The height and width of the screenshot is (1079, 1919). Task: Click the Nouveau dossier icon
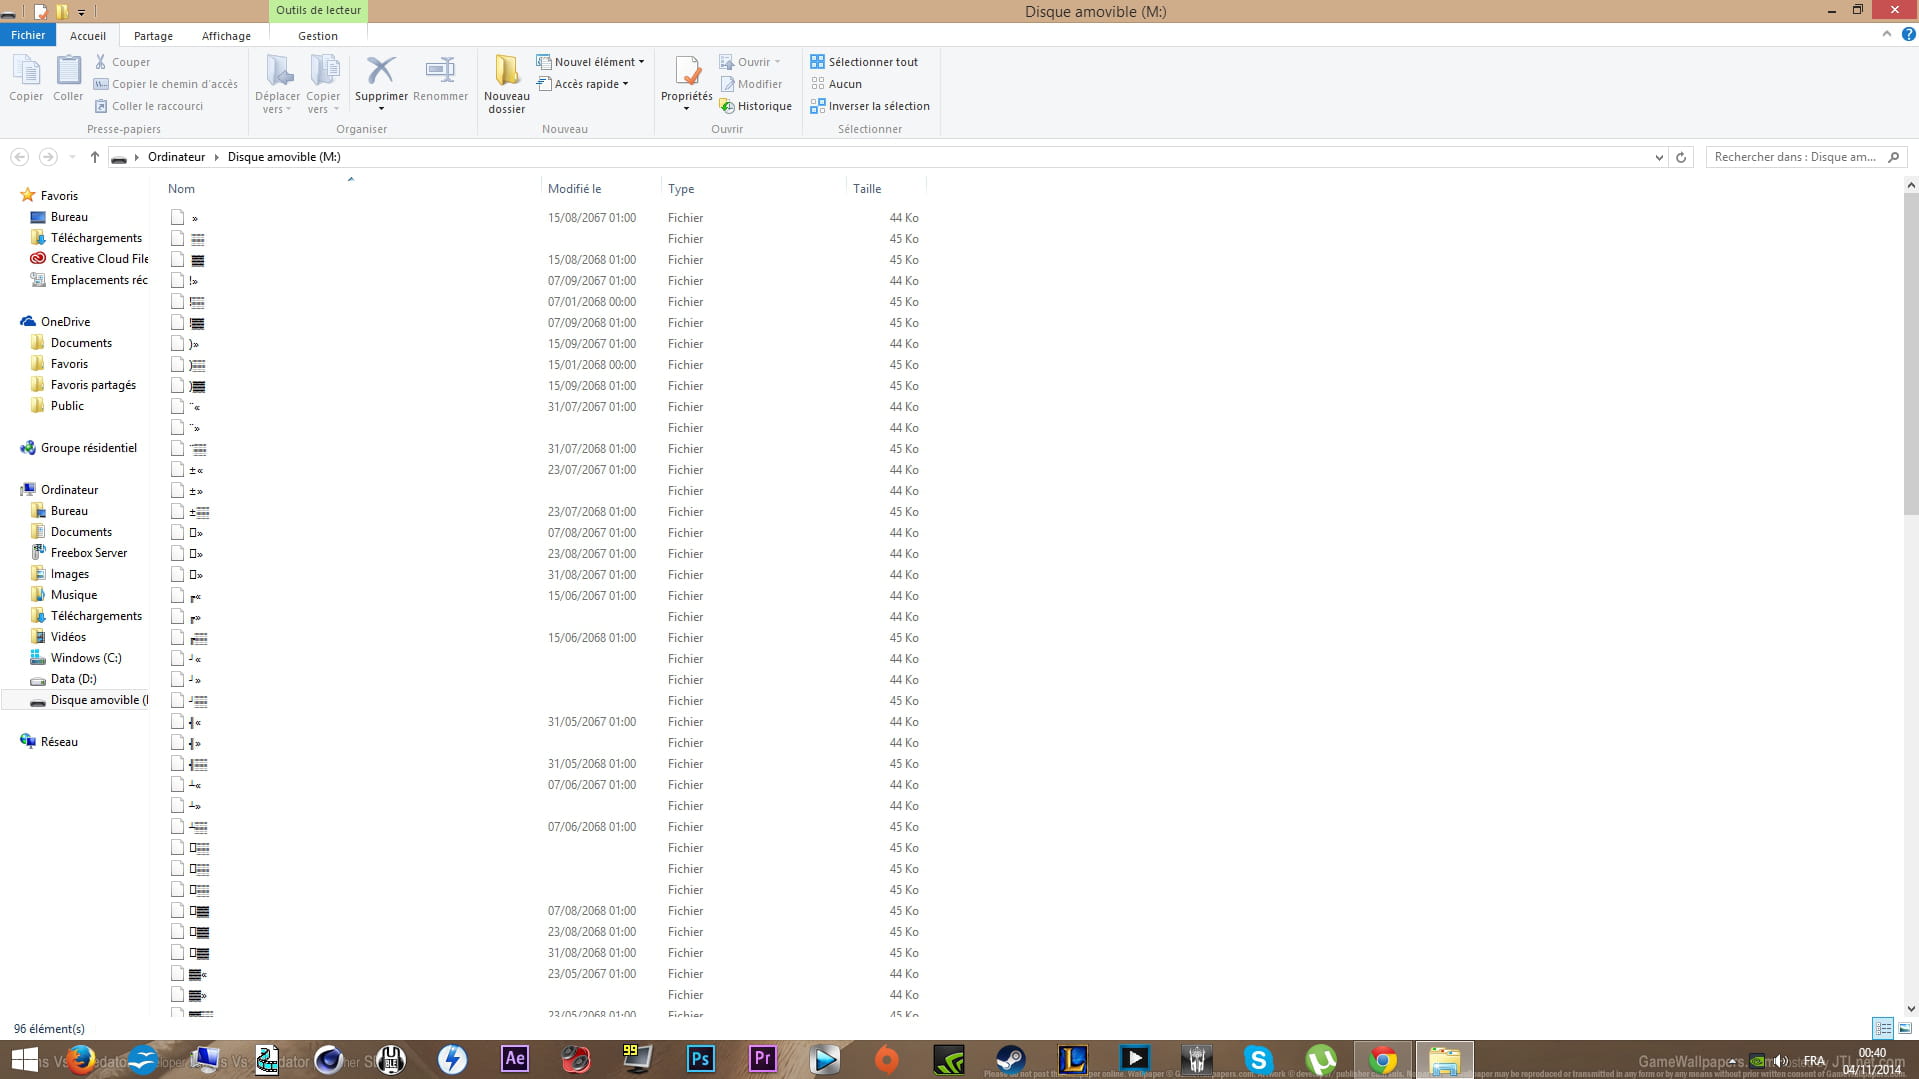506,71
